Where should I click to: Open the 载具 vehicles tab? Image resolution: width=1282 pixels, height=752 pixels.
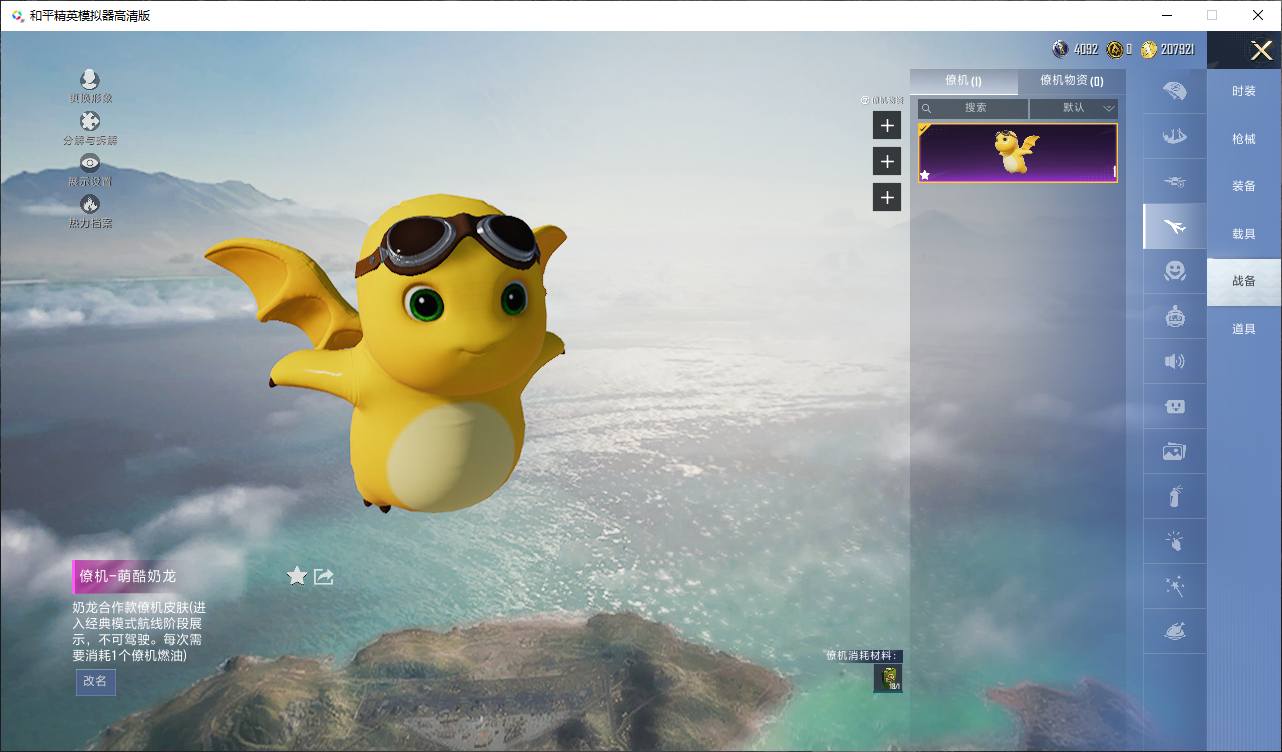pos(1244,234)
